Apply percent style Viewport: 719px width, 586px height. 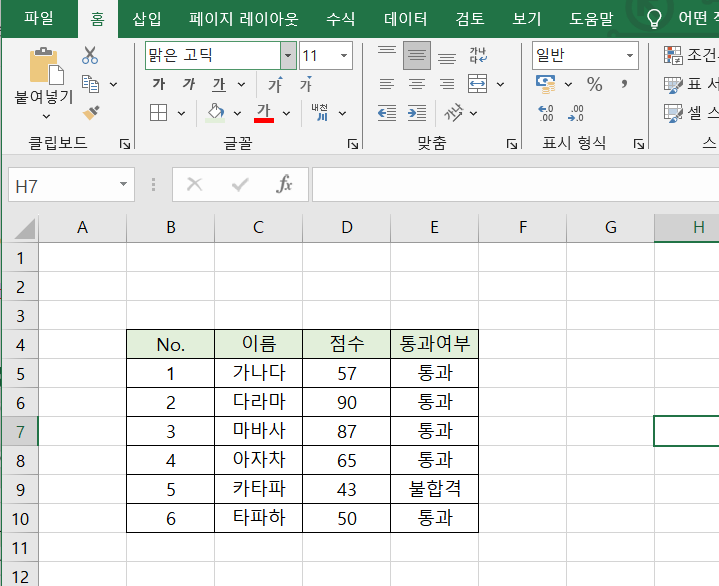coord(595,84)
